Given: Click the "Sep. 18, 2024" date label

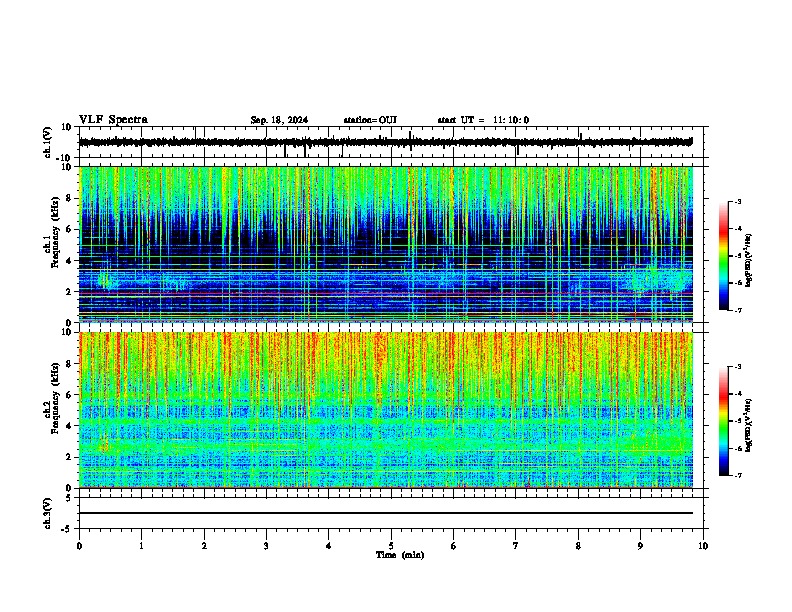Looking at the screenshot, I should (279, 120).
